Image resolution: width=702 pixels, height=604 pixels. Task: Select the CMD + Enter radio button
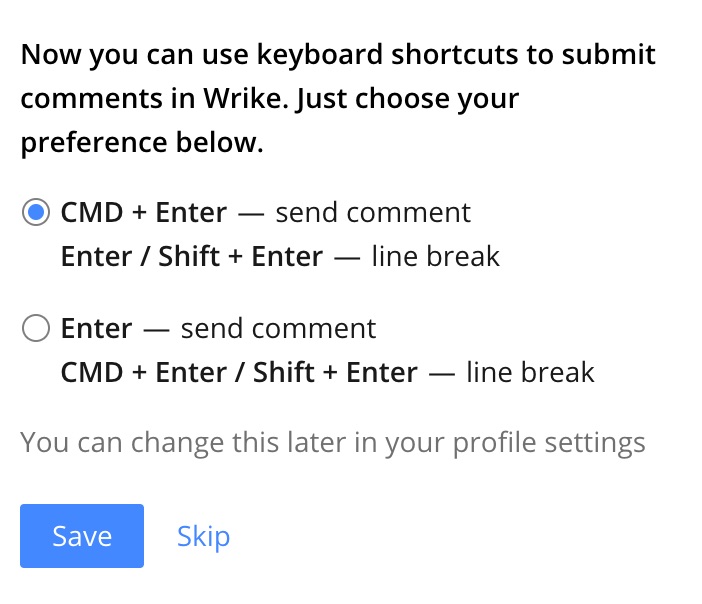36,212
